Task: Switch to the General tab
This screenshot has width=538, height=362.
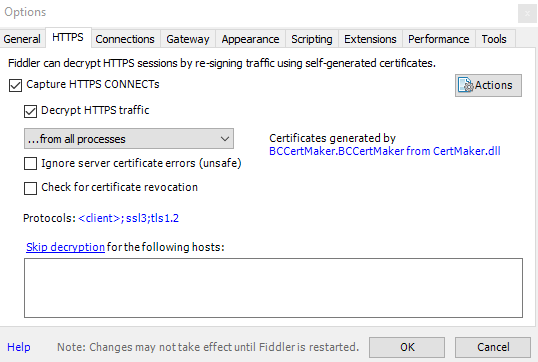Action: (22, 39)
